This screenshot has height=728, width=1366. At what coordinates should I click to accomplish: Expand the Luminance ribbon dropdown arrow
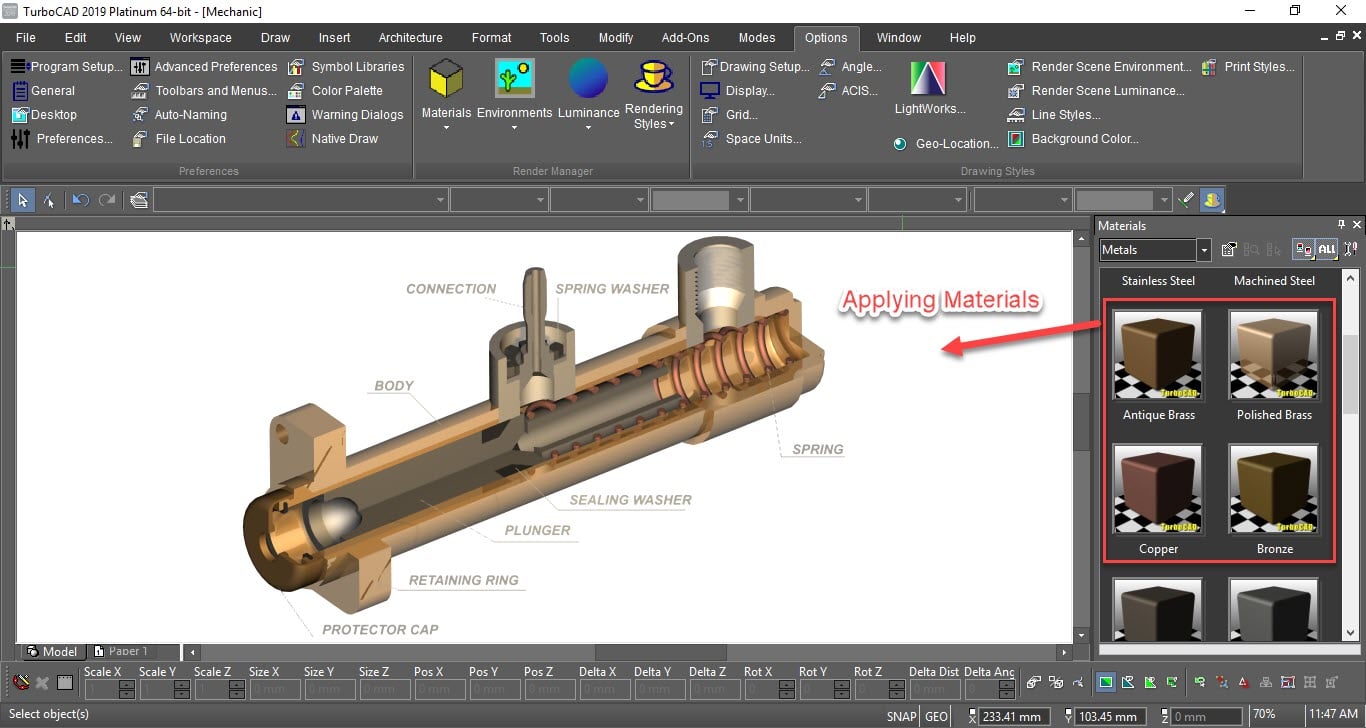(x=588, y=128)
